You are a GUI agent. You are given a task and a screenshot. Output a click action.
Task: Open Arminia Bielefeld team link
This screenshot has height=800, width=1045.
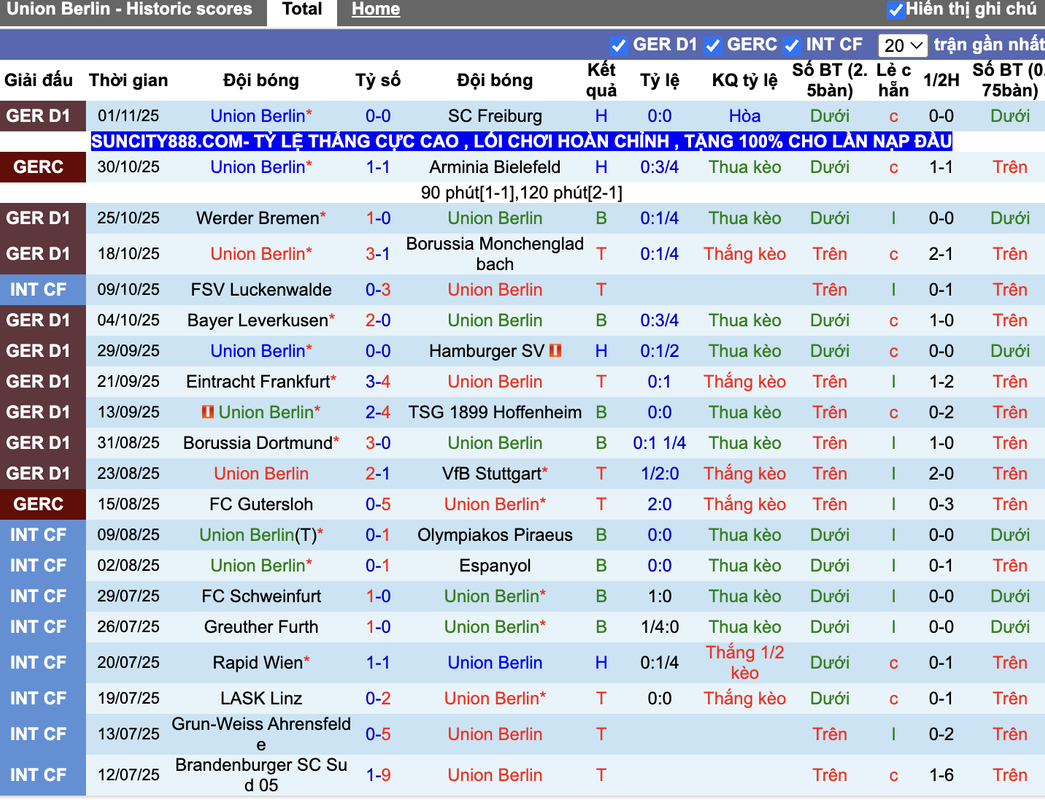(x=495, y=167)
